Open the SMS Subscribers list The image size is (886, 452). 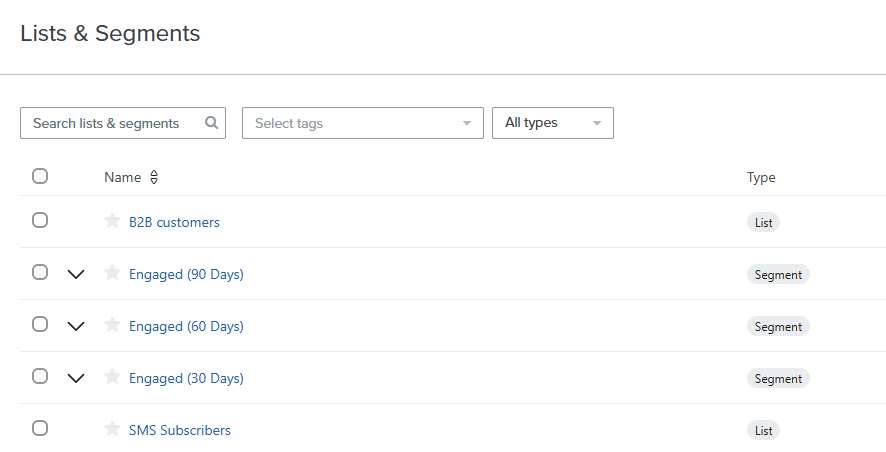click(180, 430)
